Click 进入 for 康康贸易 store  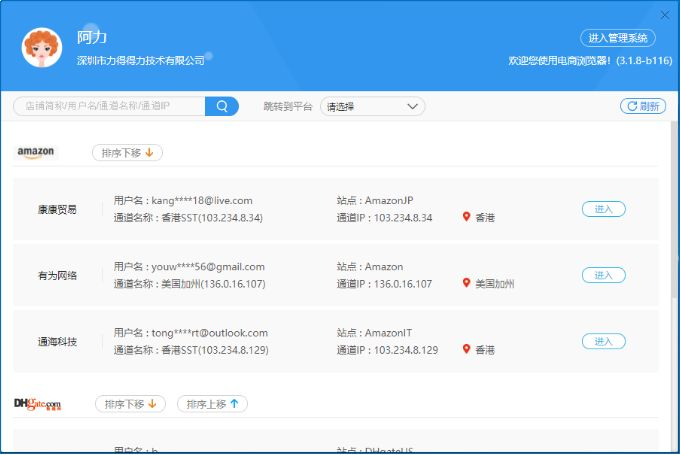point(603,209)
